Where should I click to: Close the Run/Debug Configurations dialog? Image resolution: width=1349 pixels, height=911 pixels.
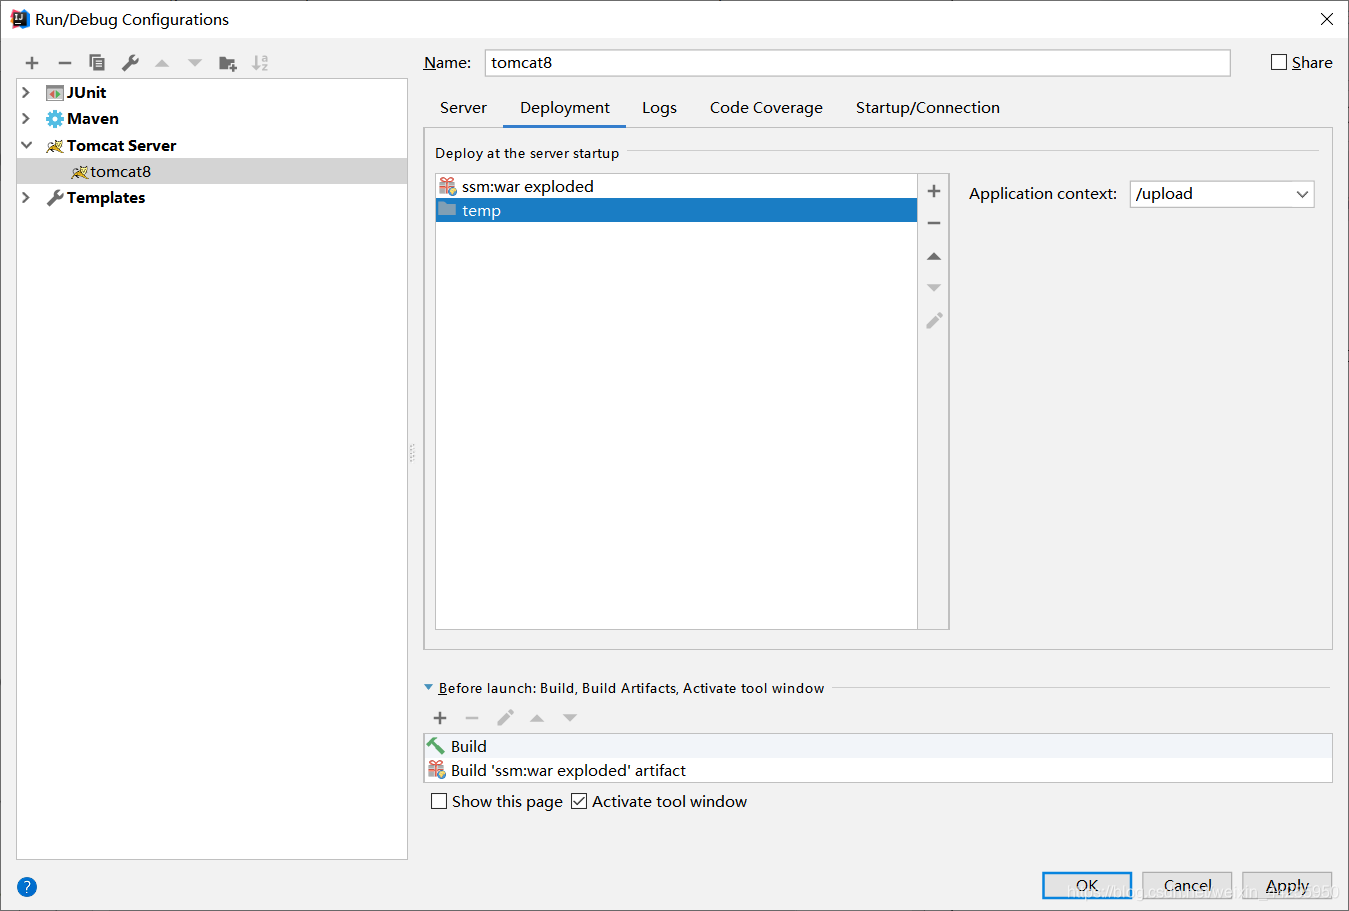click(1327, 19)
